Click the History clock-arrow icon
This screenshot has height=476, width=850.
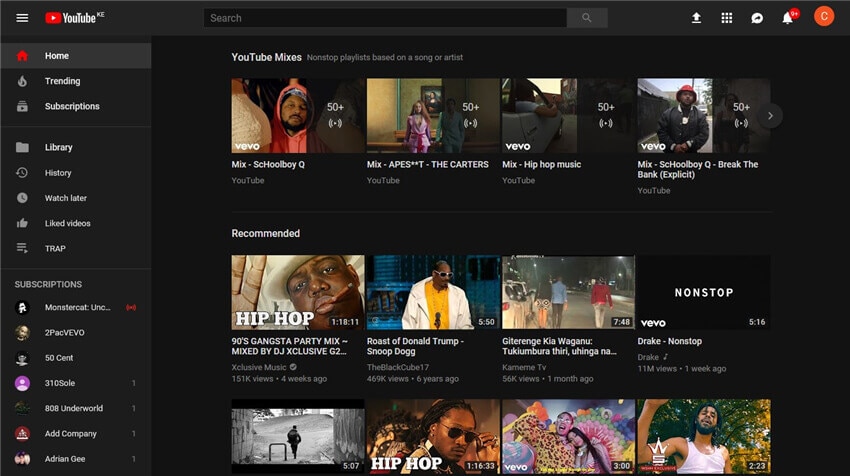click(22, 172)
